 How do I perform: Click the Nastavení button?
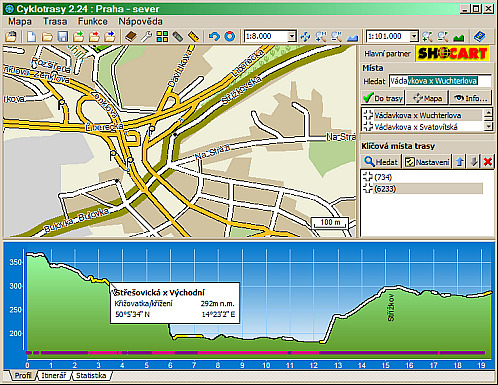tap(427, 162)
